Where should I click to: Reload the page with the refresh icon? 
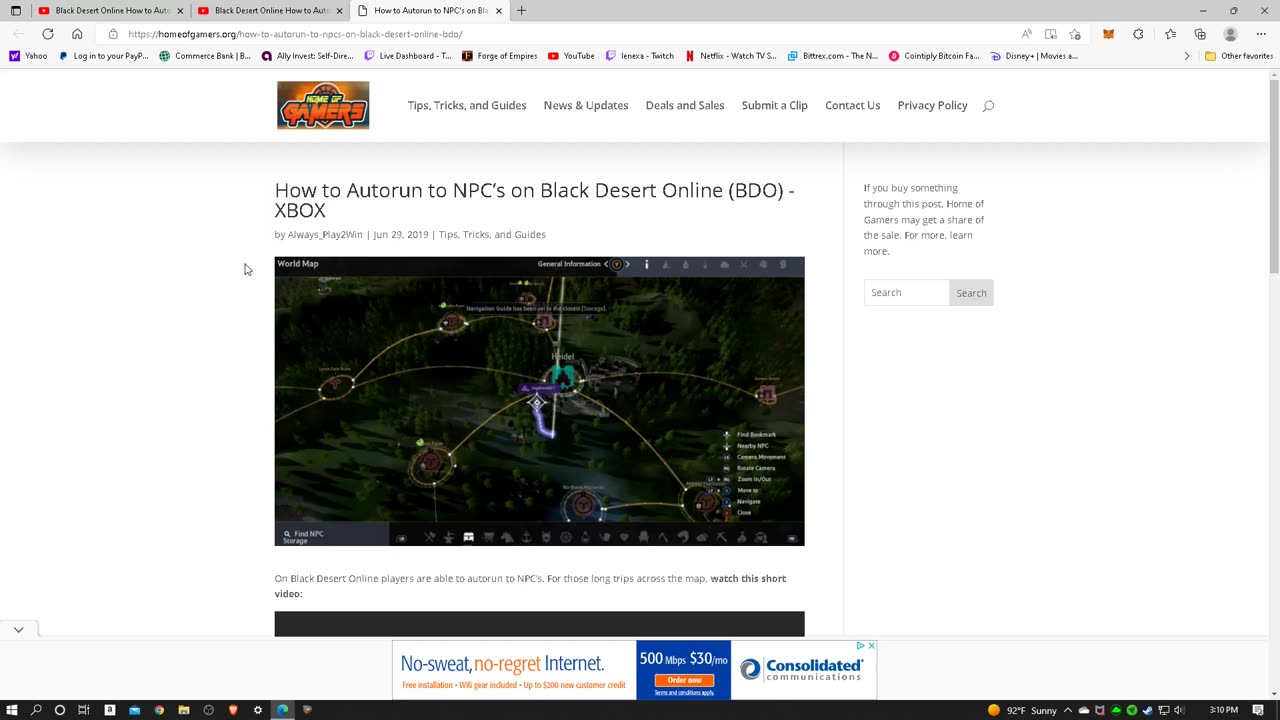pyautogui.click(x=47, y=34)
